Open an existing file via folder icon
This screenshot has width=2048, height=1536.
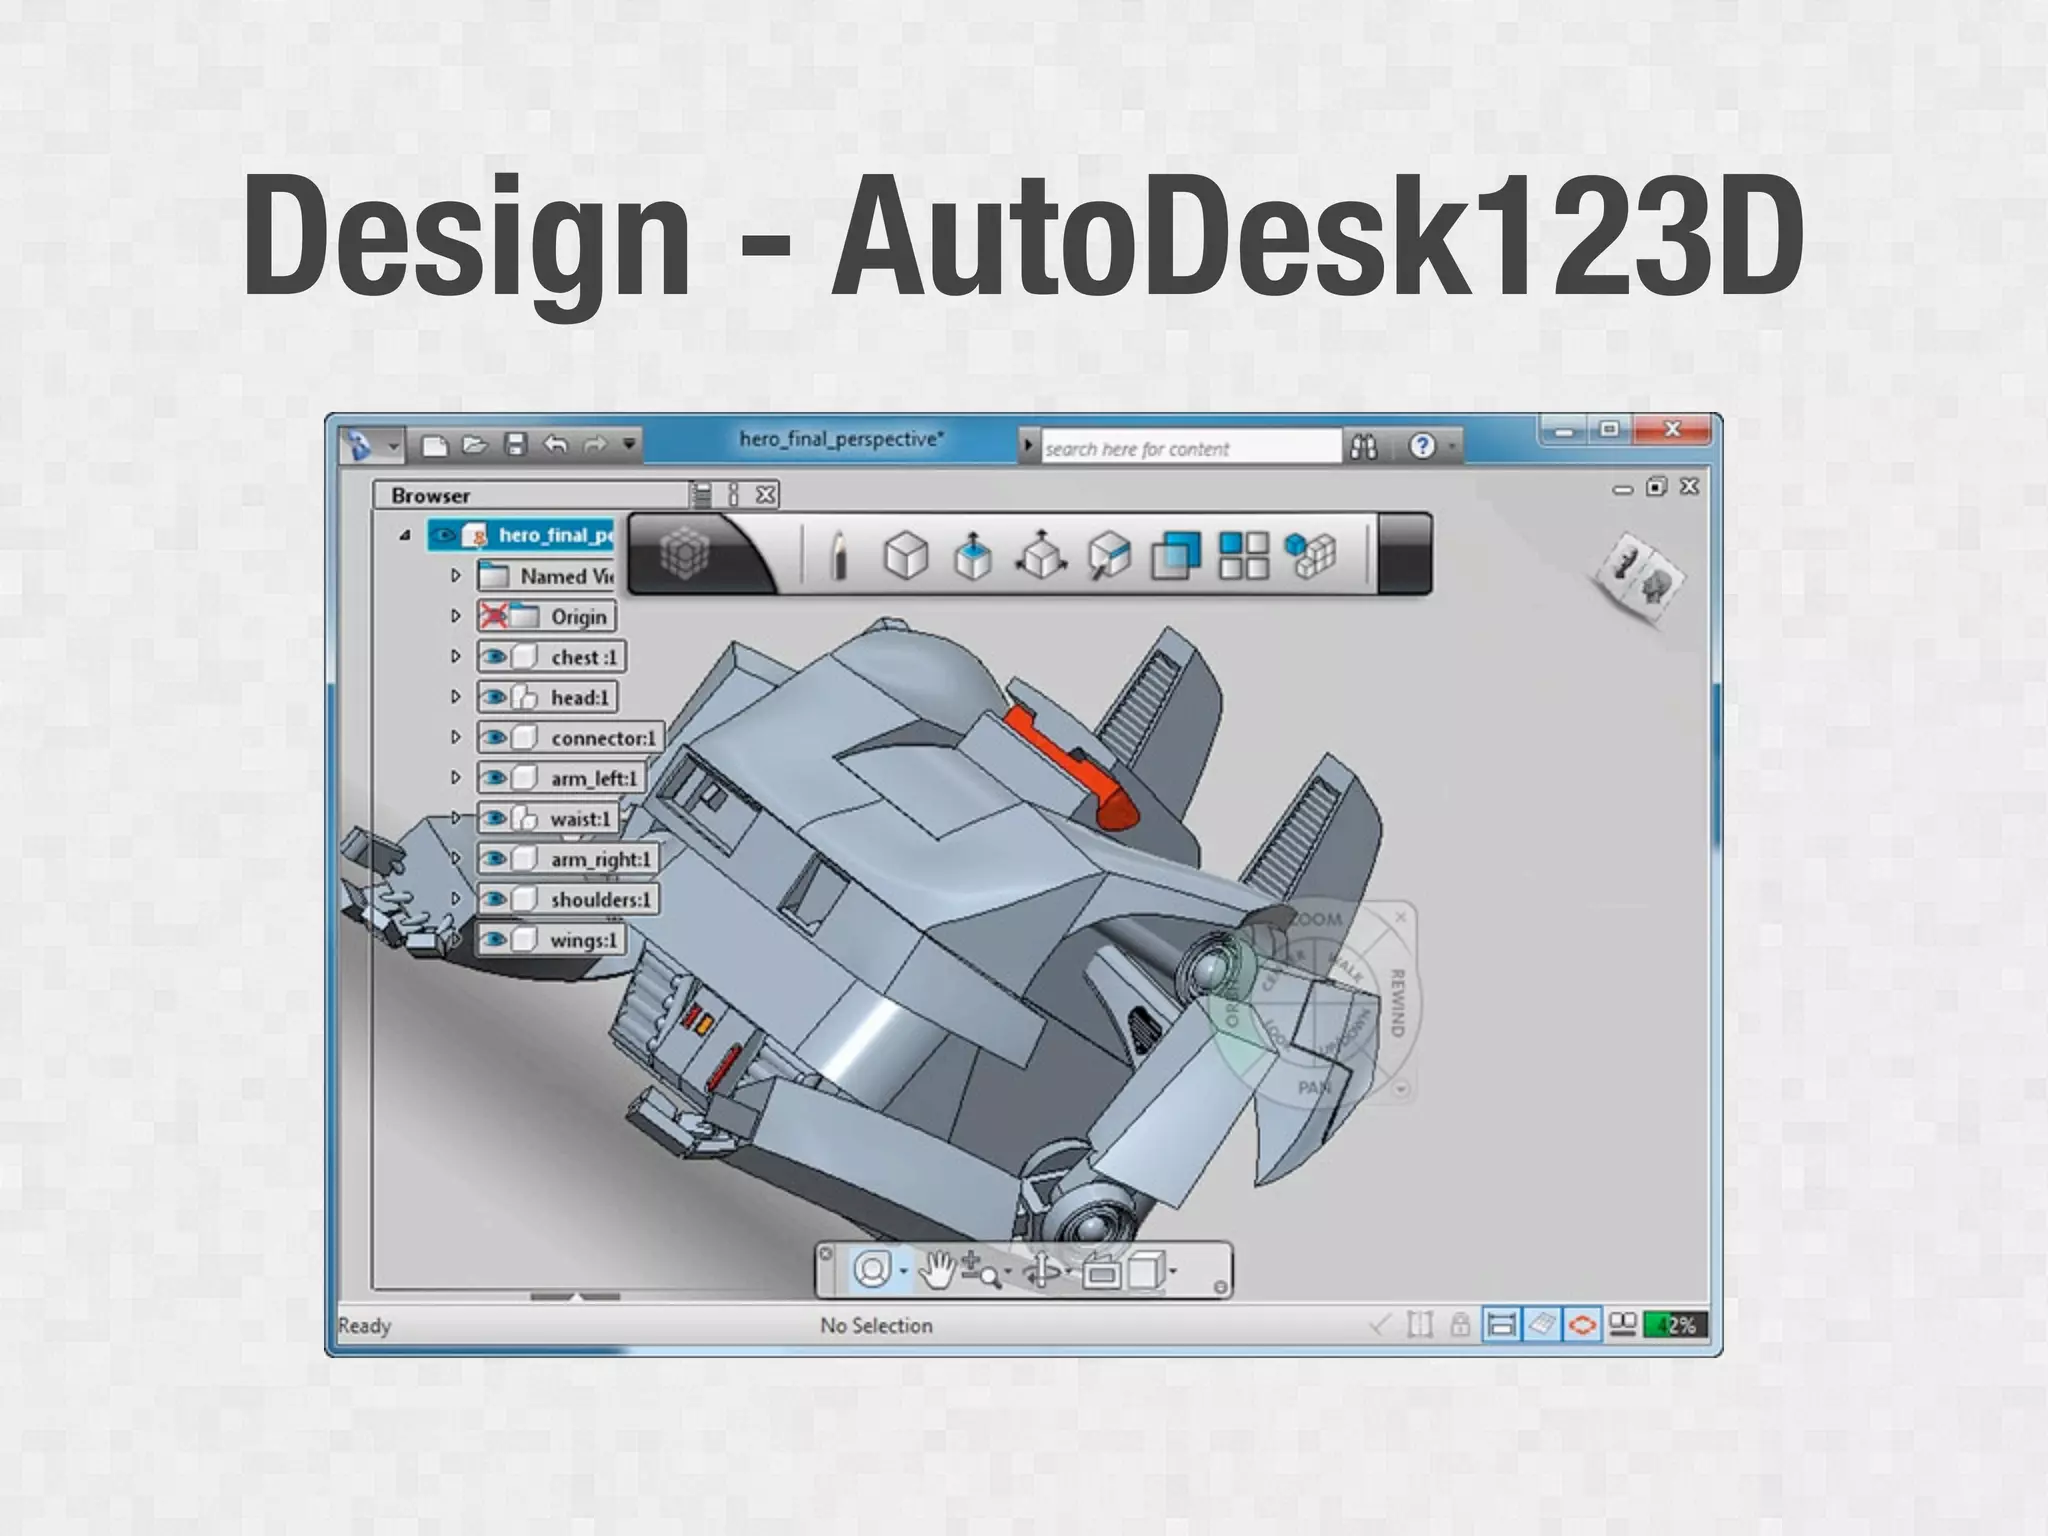click(x=475, y=445)
